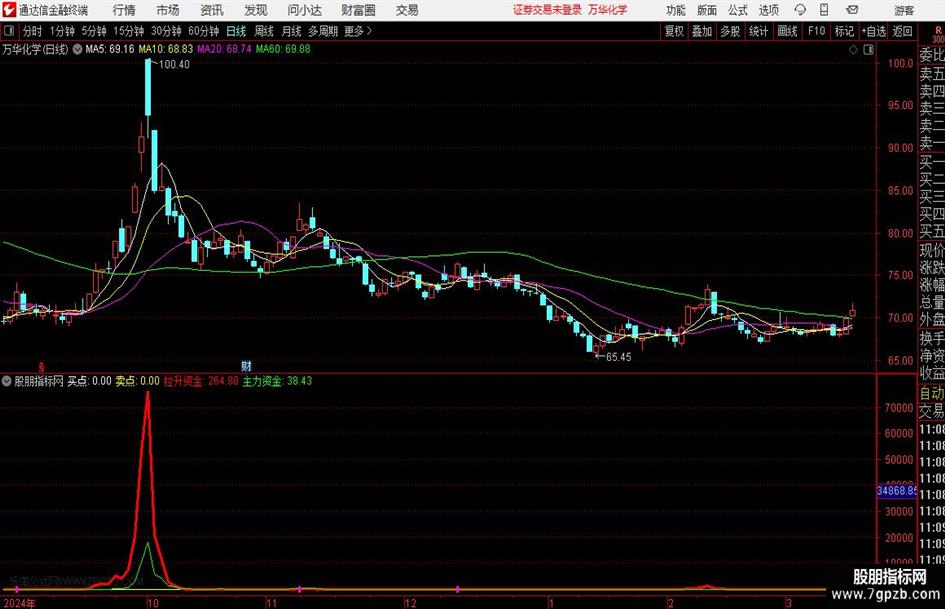This screenshot has width=945, height=609.
Task: Open the F10 company info button
Action: 816,31
